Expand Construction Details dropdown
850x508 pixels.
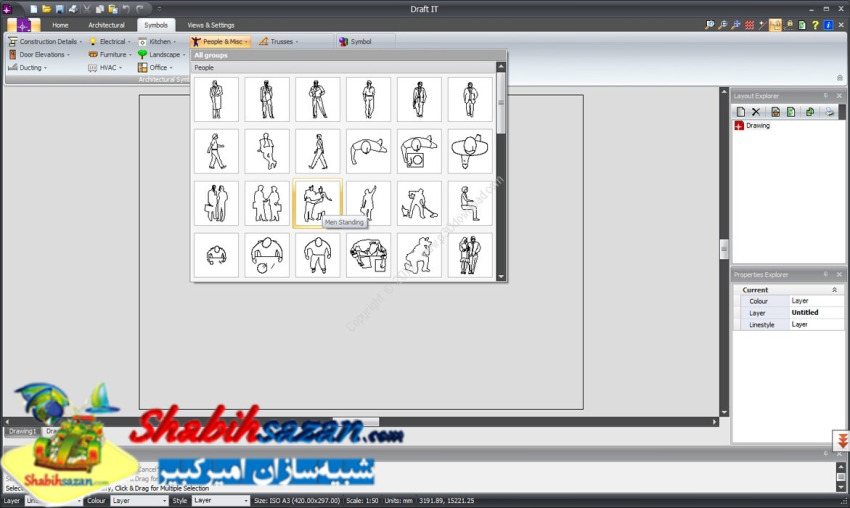point(46,42)
